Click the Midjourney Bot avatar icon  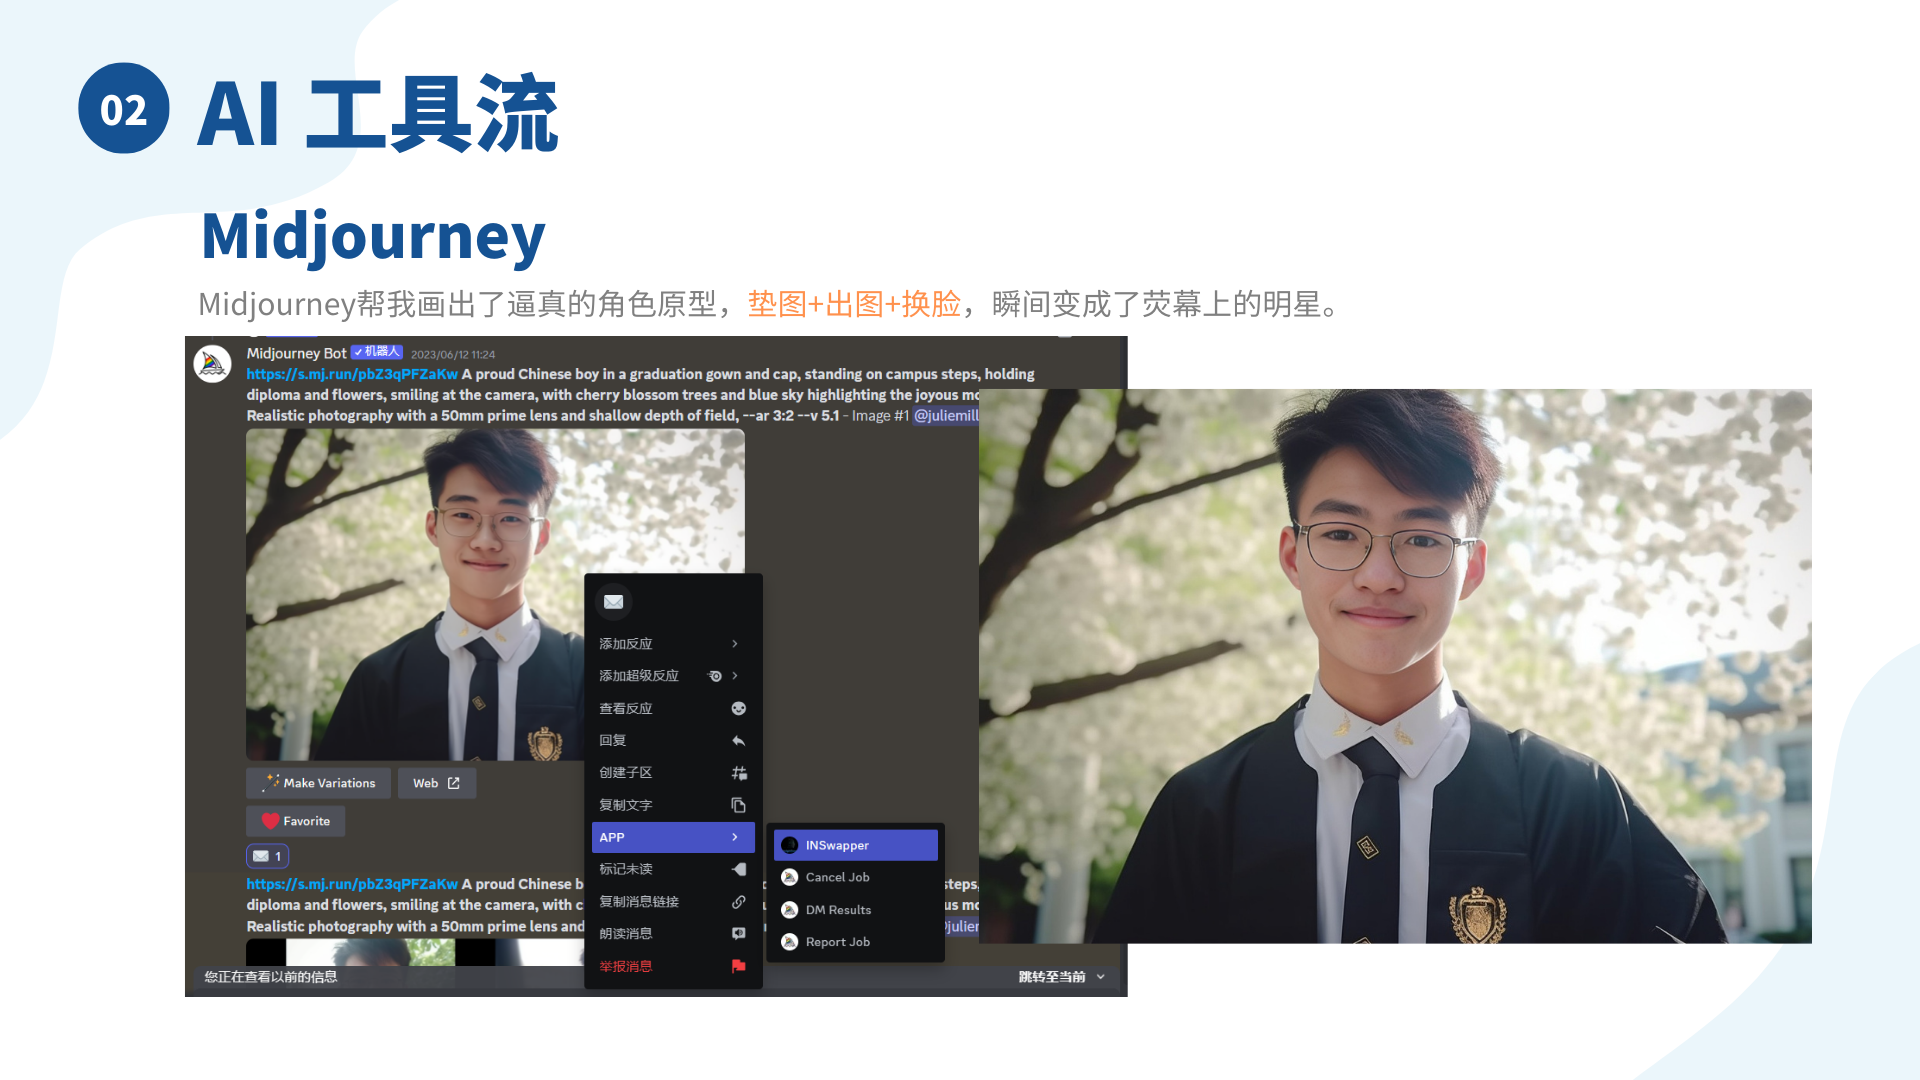(212, 364)
